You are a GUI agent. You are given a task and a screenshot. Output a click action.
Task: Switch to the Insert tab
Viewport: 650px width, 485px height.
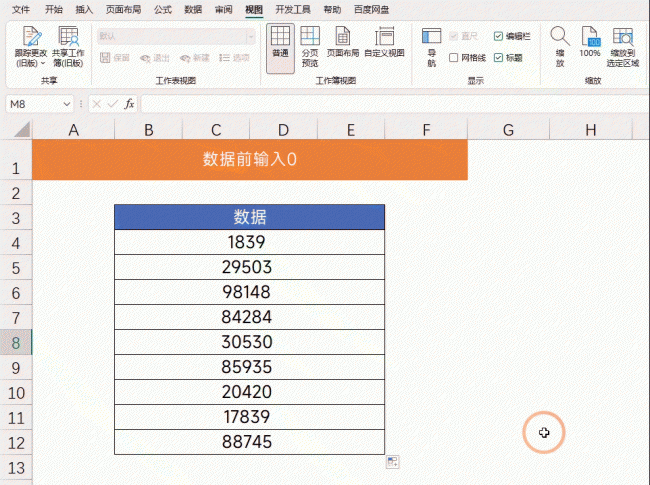pyautogui.click(x=84, y=10)
